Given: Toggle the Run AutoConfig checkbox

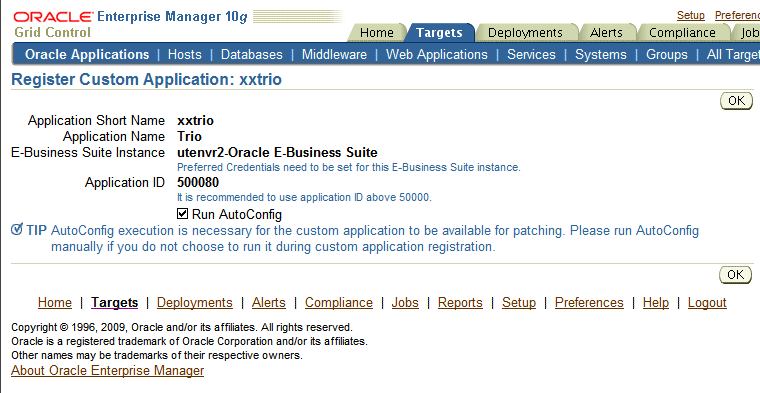Looking at the screenshot, I should (182, 214).
